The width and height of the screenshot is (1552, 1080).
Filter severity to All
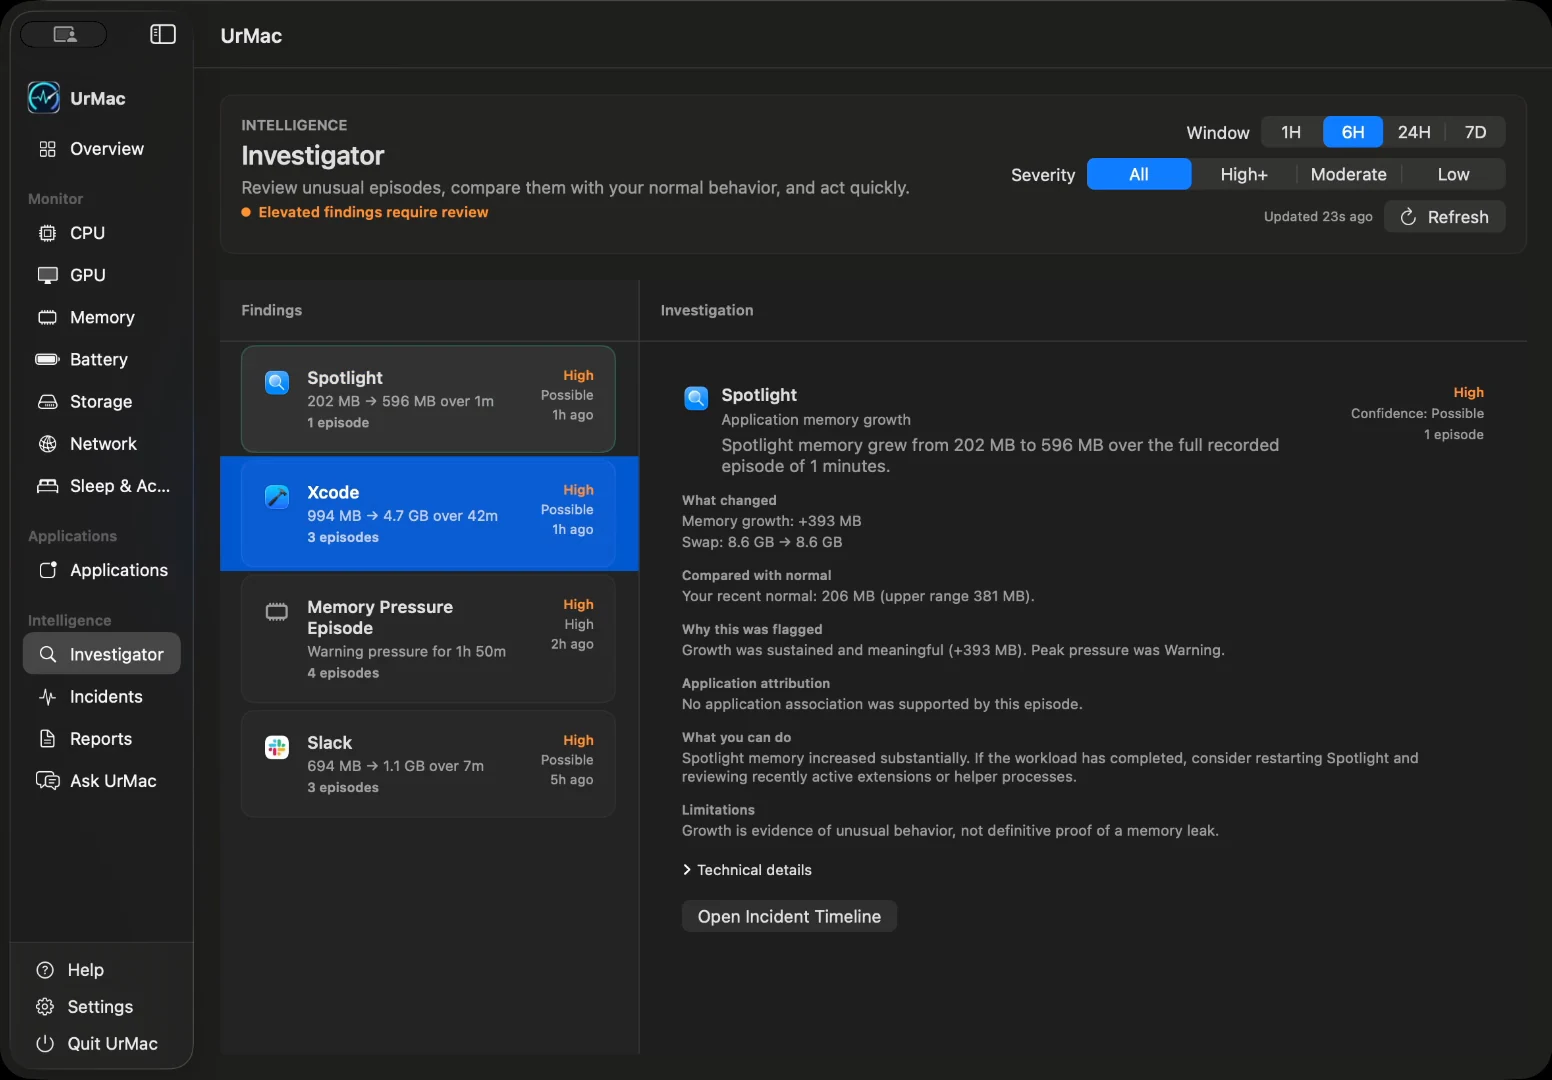[x=1139, y=174]
